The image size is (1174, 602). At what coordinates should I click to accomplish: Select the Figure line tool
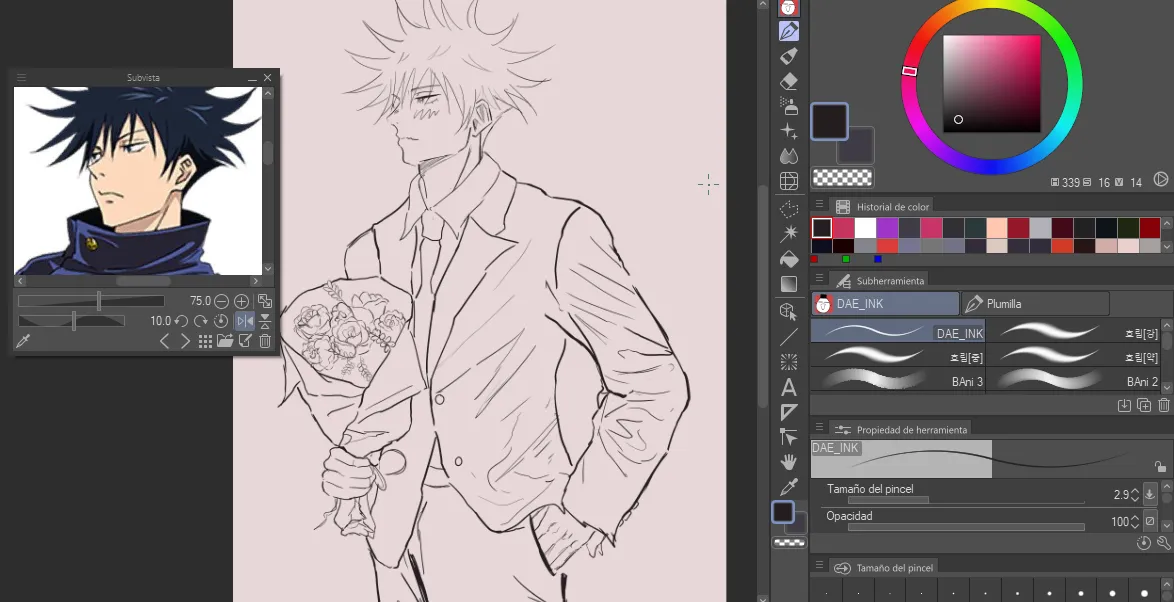788,337
